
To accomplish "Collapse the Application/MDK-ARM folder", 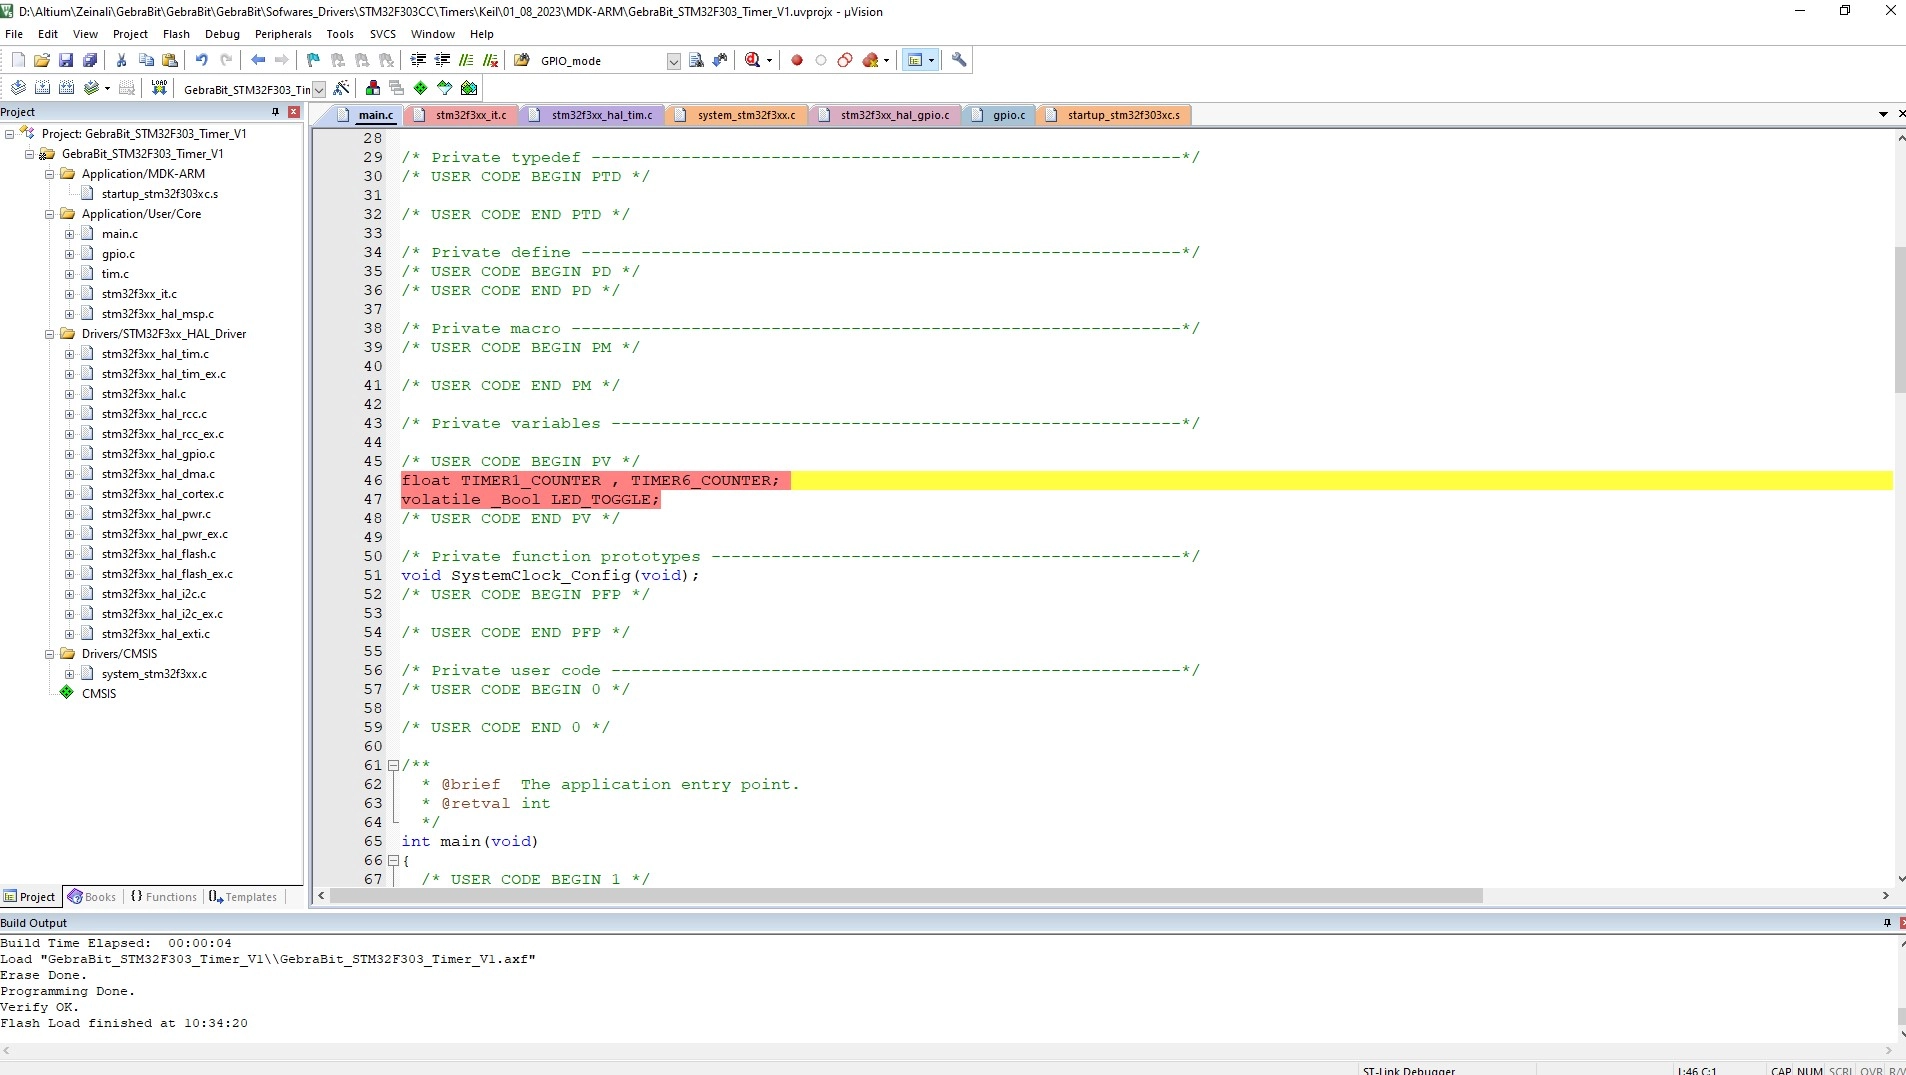I will click(x=49, y=174).
